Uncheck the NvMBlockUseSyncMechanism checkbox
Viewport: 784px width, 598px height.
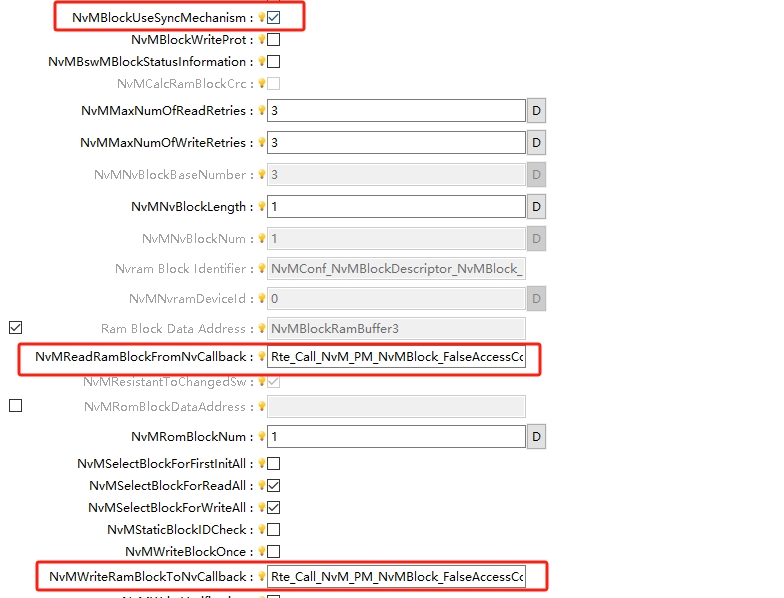(274, 17)
